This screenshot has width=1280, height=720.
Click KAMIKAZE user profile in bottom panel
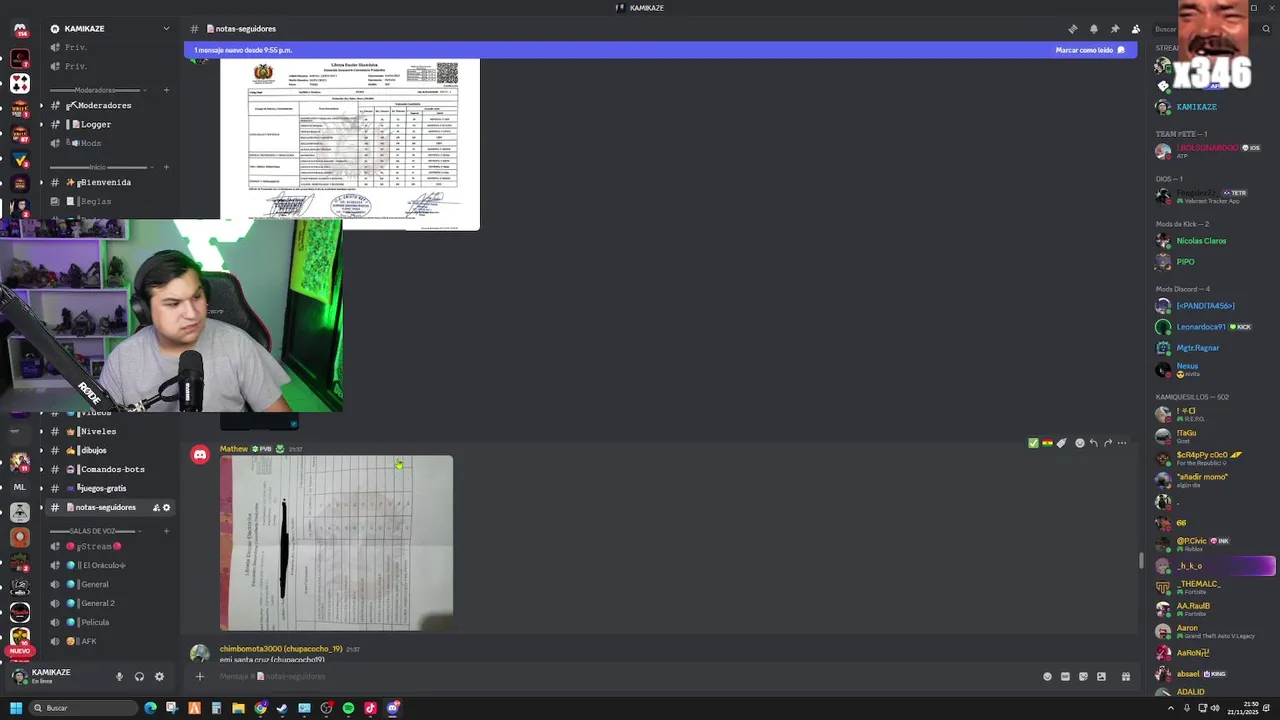pyautogui.click(x=50, y=676)
